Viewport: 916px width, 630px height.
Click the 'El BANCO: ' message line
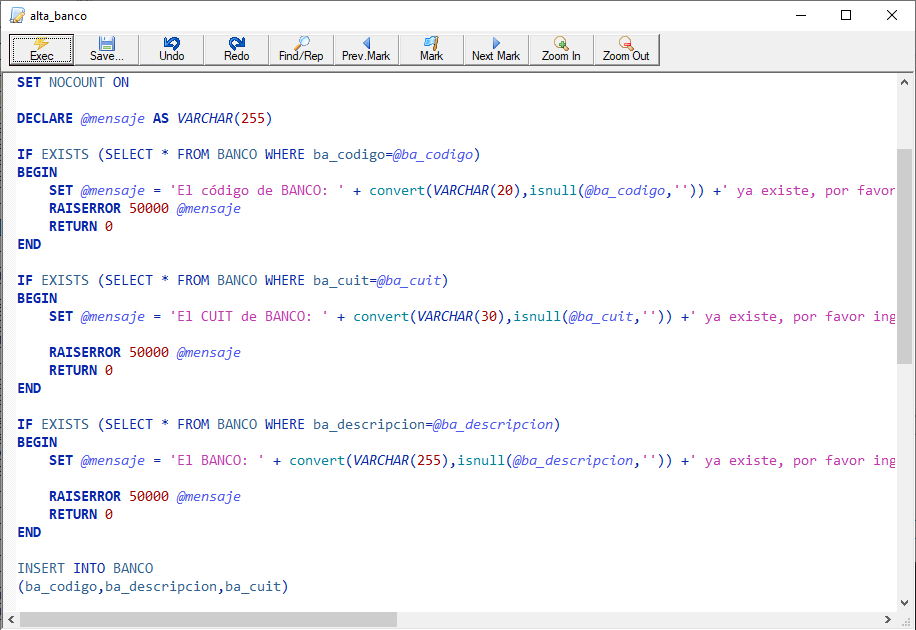(x=472, y=461)
